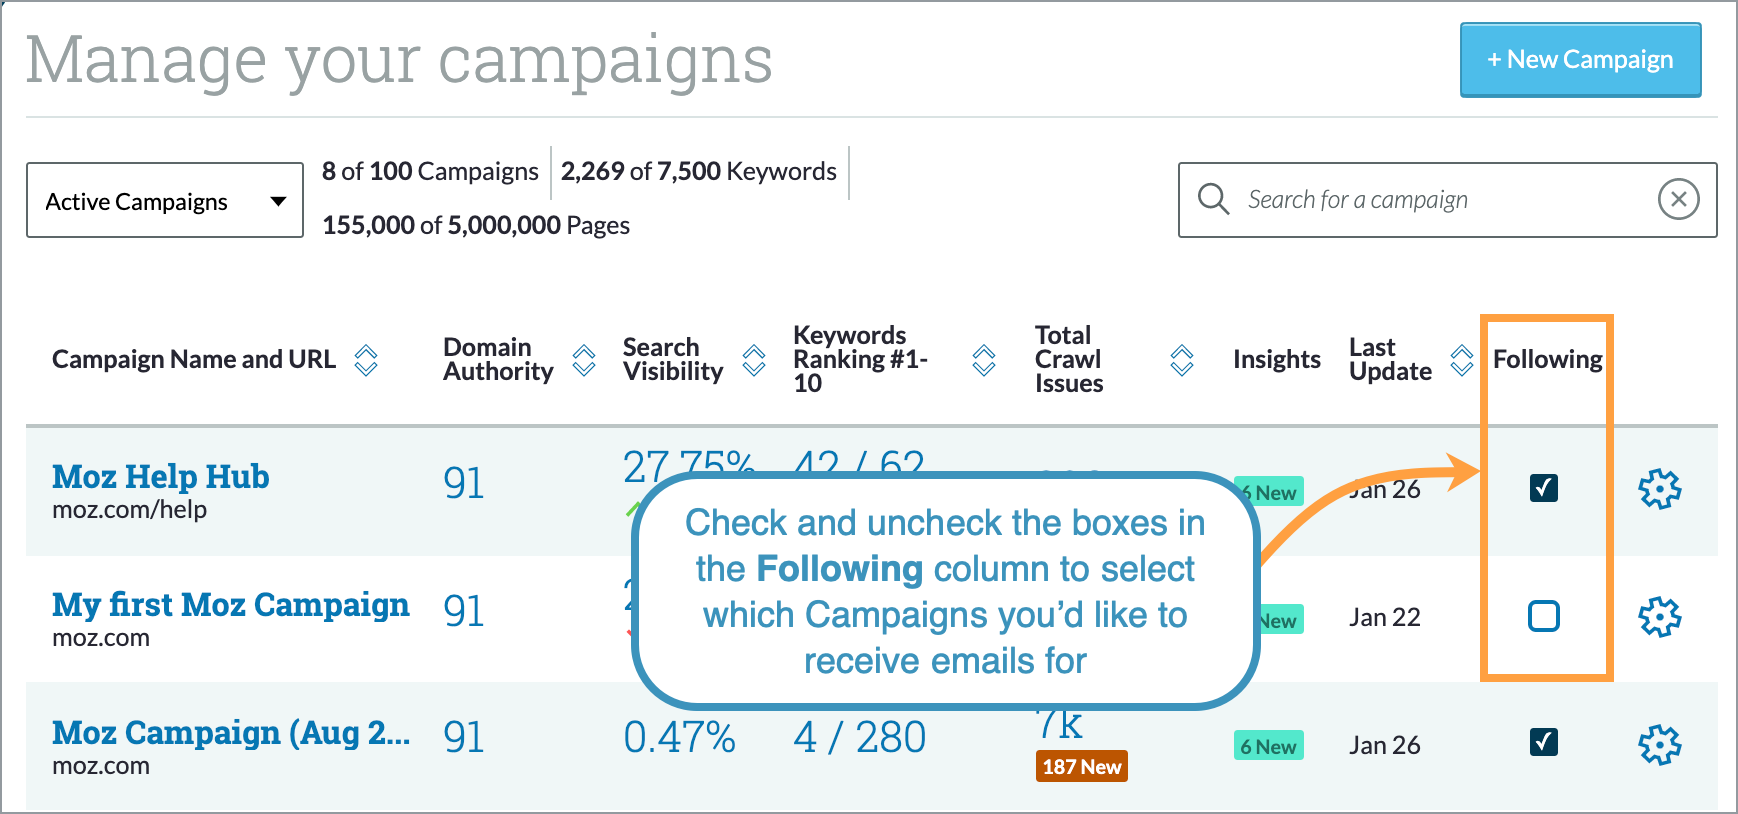Screen dimensions: 1738x814
Task: Sort by Search Visibility
Action: 753,360
